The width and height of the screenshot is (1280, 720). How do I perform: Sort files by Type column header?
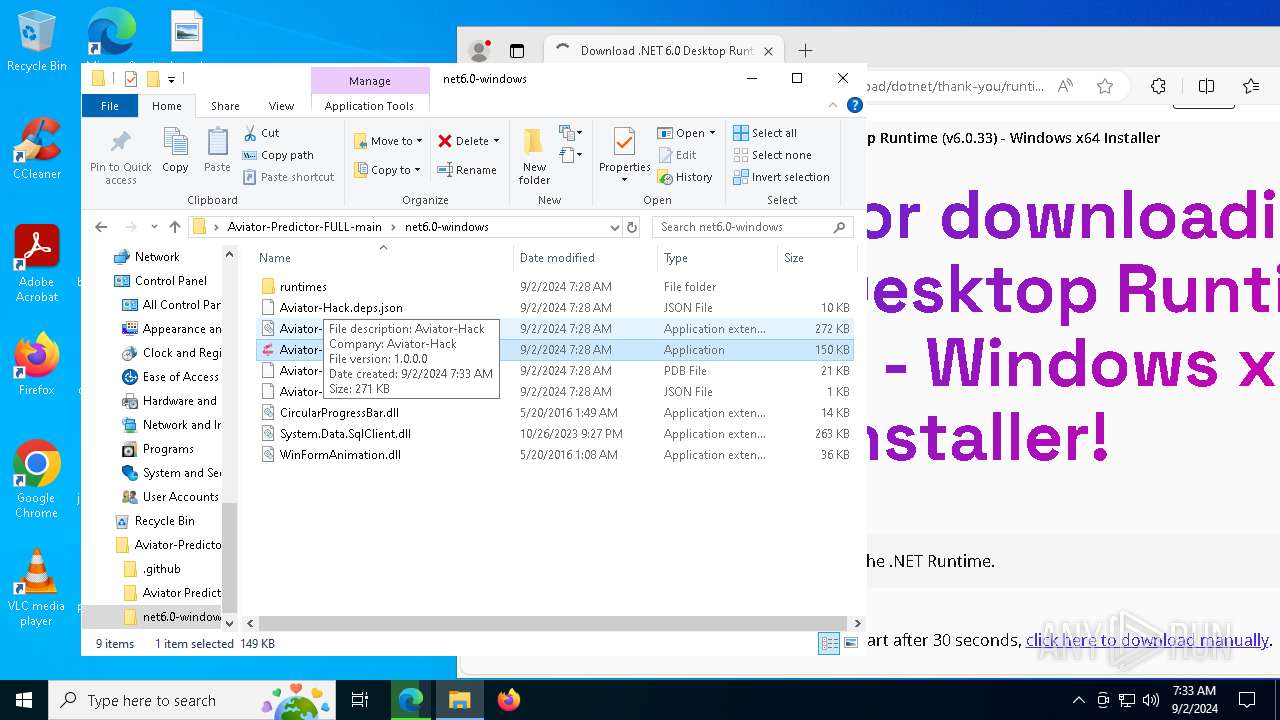click(x=717, y=258)
